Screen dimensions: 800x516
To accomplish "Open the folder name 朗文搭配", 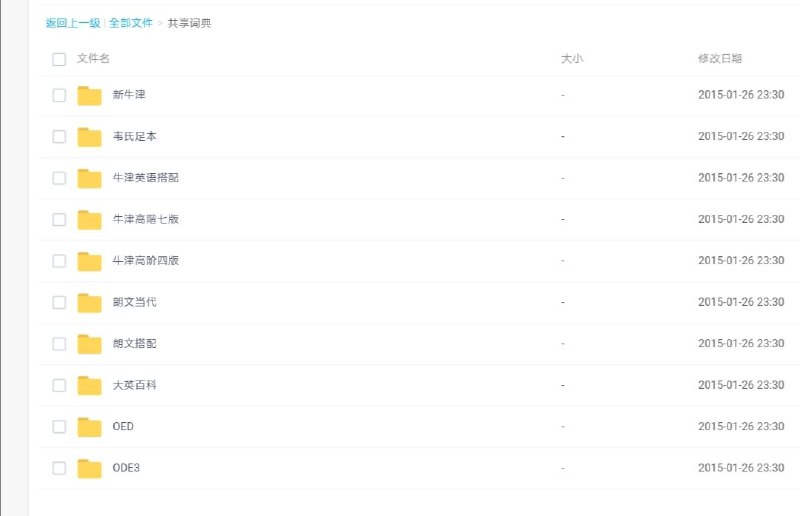I will pos(135,343).
